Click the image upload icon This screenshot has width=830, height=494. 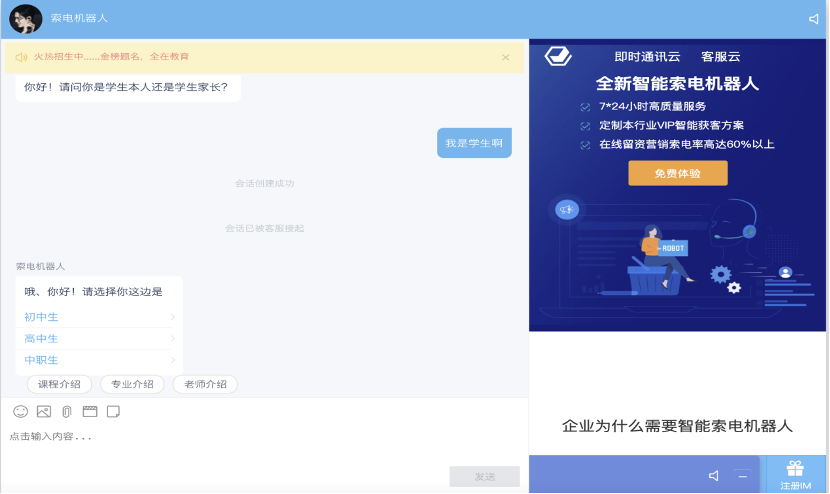(x=43, y=411)
